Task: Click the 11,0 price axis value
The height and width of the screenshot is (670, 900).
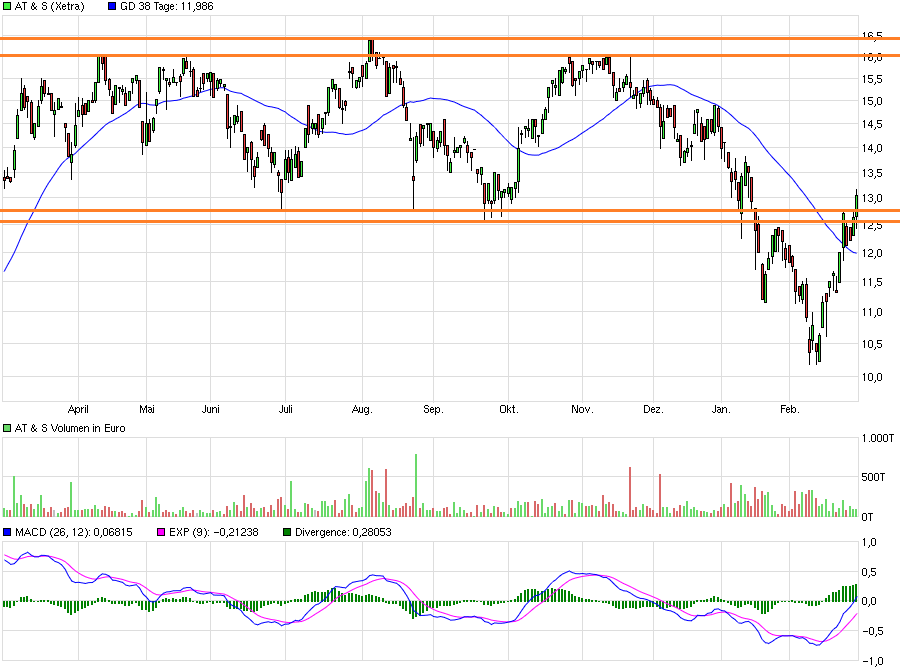Action: tap(872, 312)
